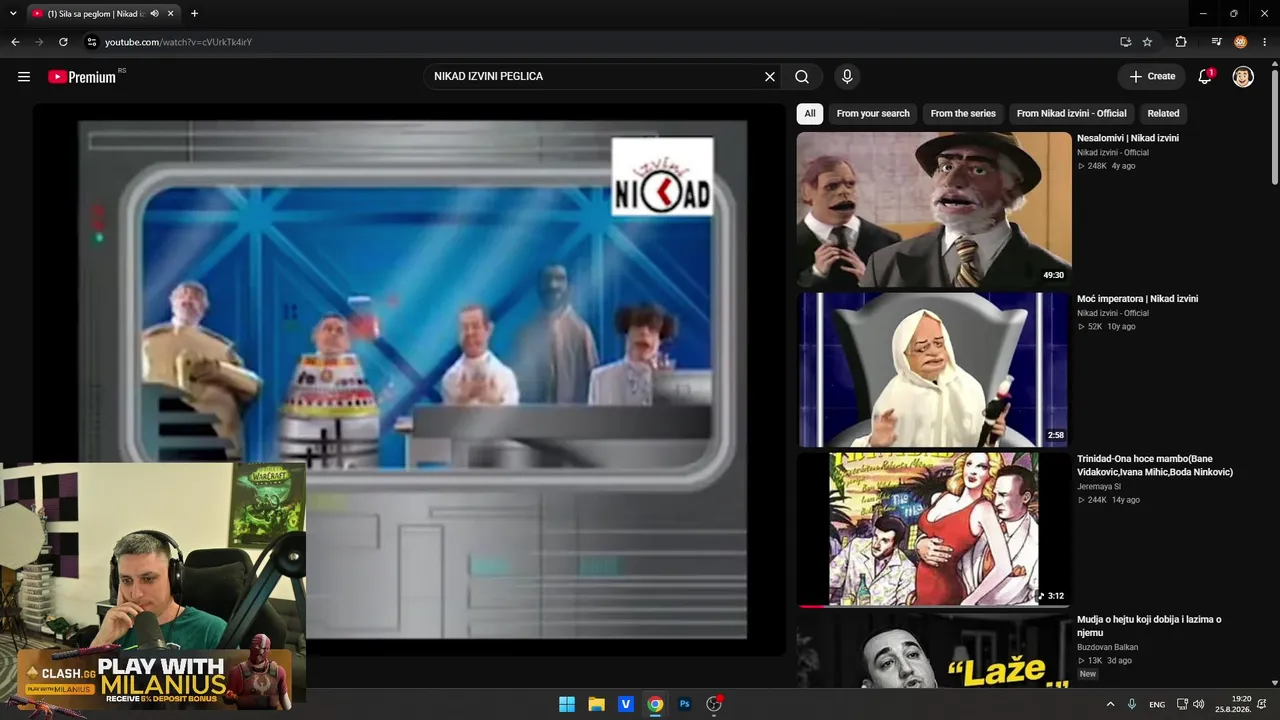Open the Trinidad-Ona hoce mambo video title
Viewport: 1280px width, 720px height.
(1155, 465)
